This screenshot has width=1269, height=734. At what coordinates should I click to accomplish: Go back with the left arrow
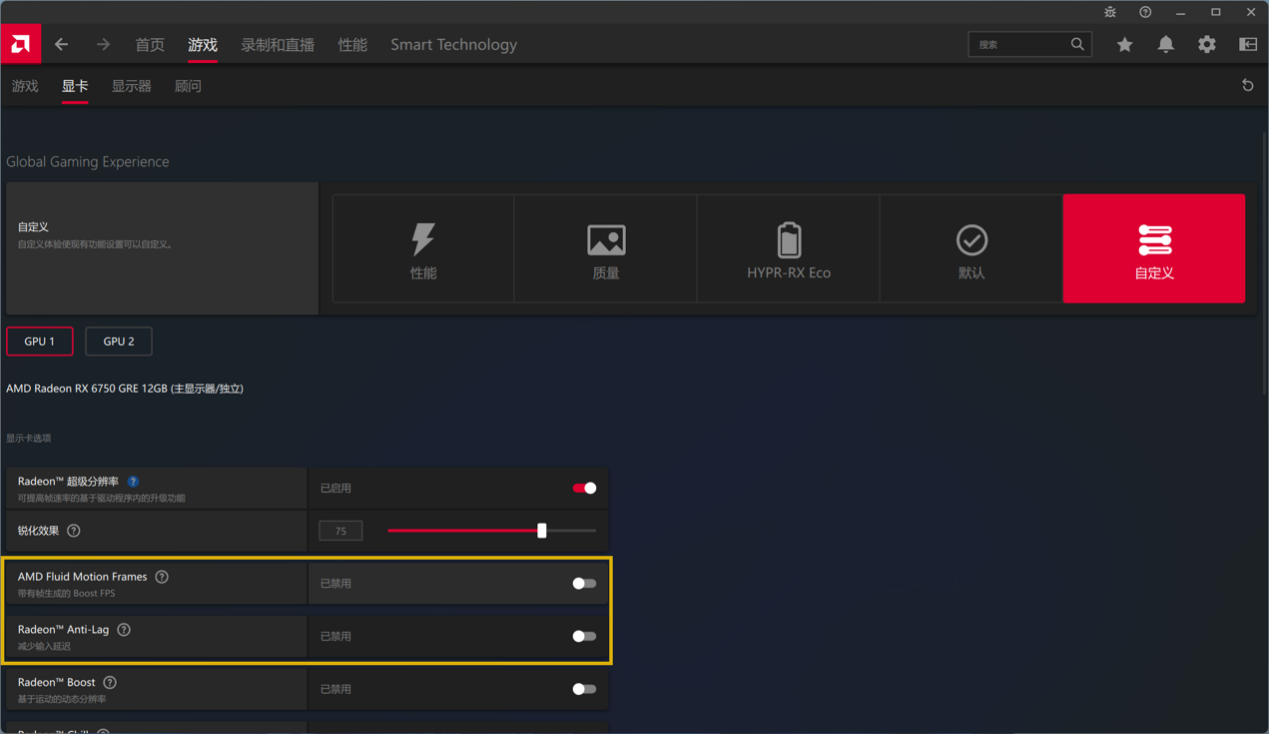point(62,44)
